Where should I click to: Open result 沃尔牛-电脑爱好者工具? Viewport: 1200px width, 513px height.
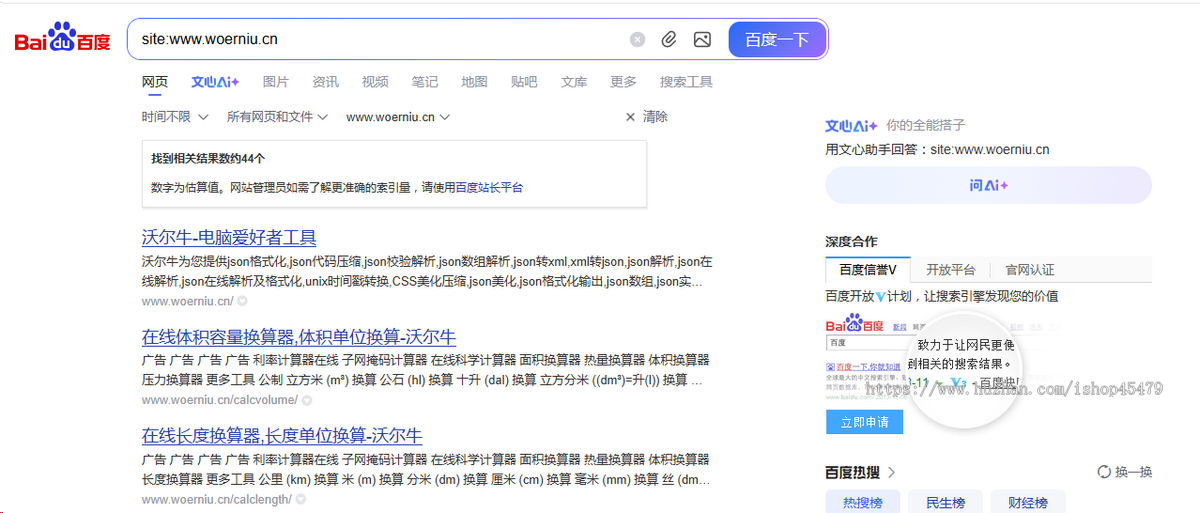click(229, 238)
